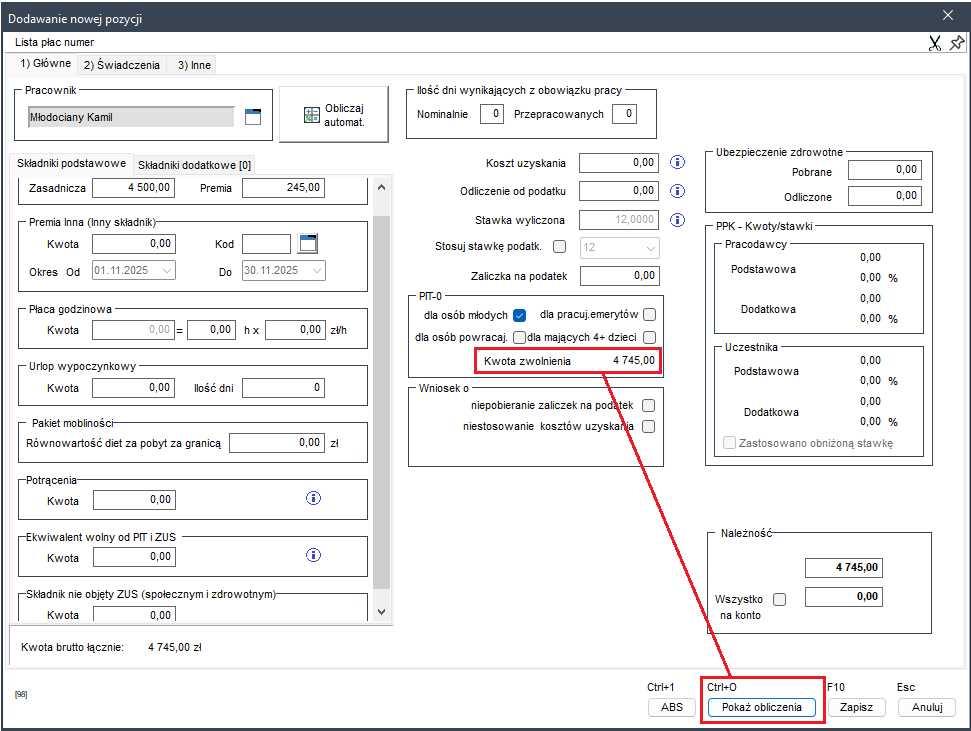Click info icon in Ekwiwalent wolny section
The width and height of the screenshot is (971, 731).
[x=312, y=555]
